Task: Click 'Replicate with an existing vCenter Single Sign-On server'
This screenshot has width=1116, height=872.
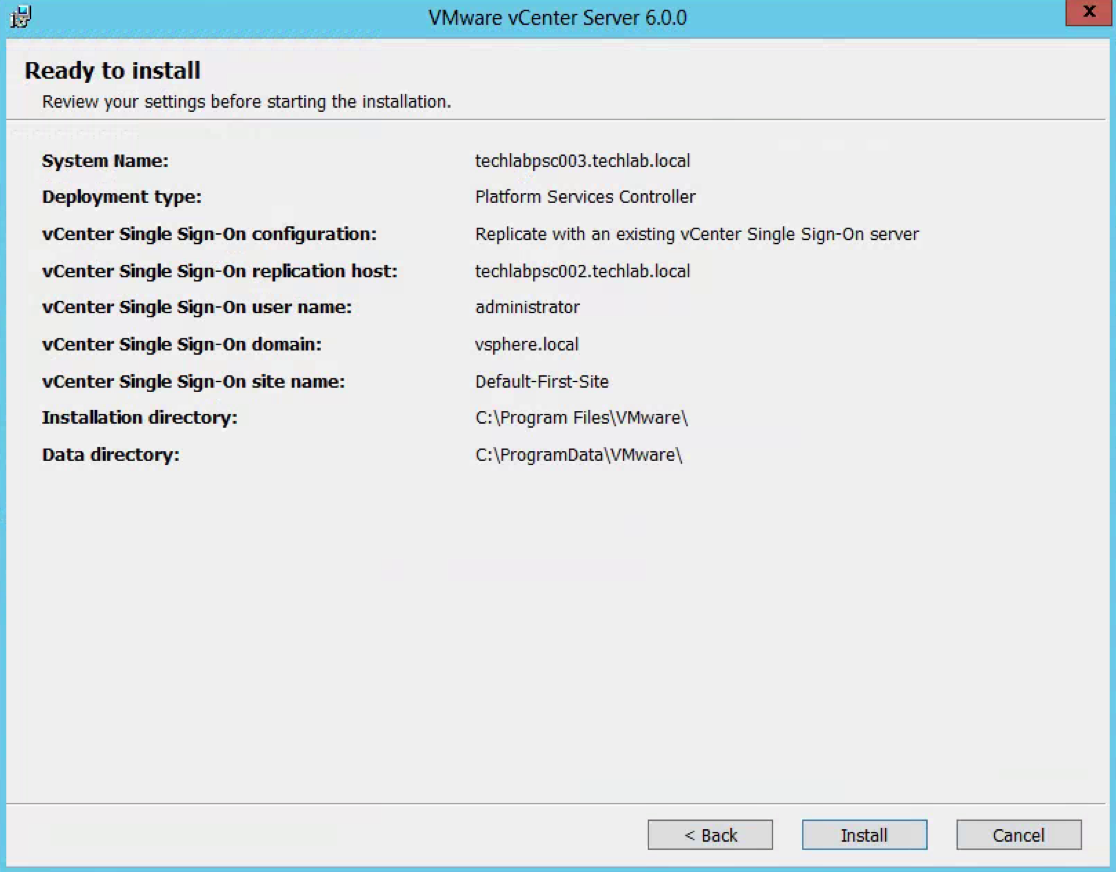Action: point(697,234)
